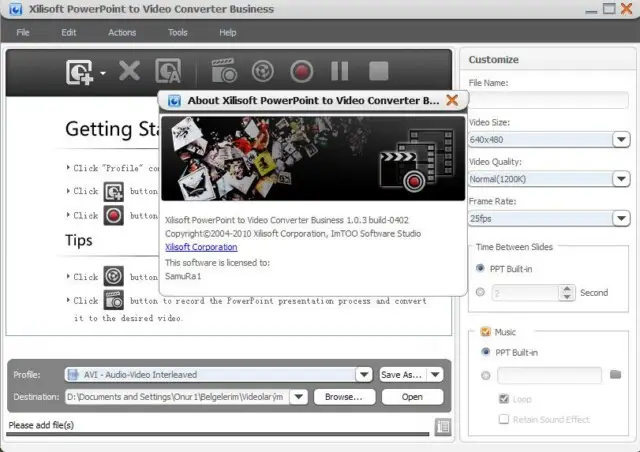Maximize the main application window

point(609,9)
